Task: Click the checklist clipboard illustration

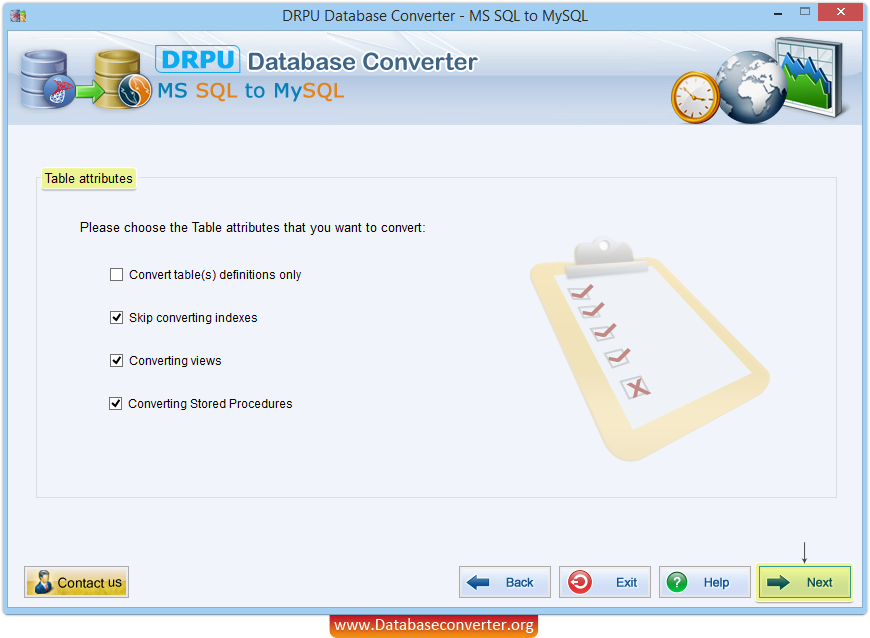Action: [649, 350]
